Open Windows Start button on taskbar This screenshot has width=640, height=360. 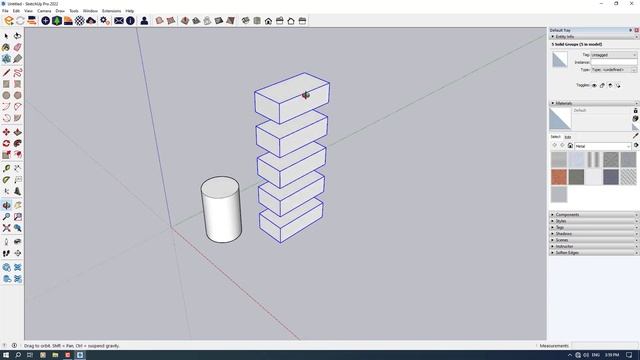[6, 355]
